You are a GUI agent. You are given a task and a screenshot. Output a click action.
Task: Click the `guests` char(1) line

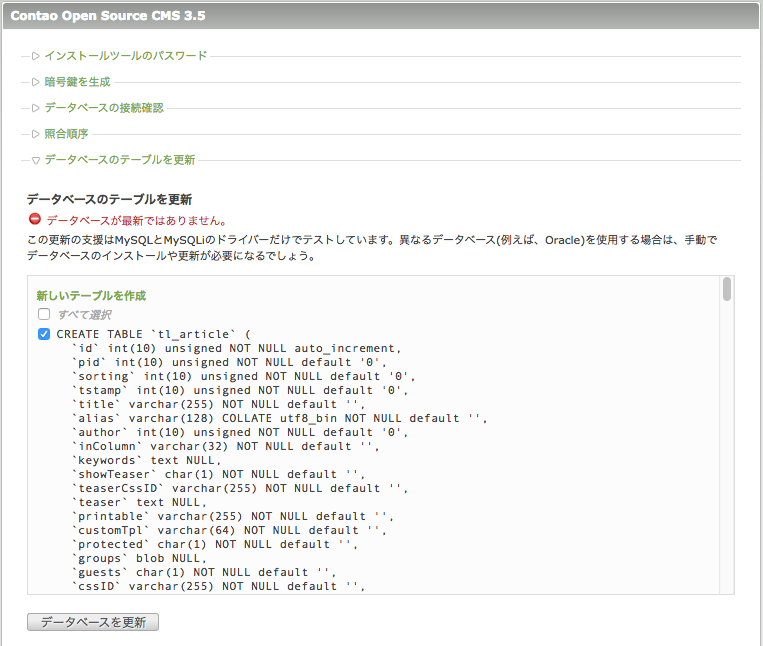coord(203,573)
